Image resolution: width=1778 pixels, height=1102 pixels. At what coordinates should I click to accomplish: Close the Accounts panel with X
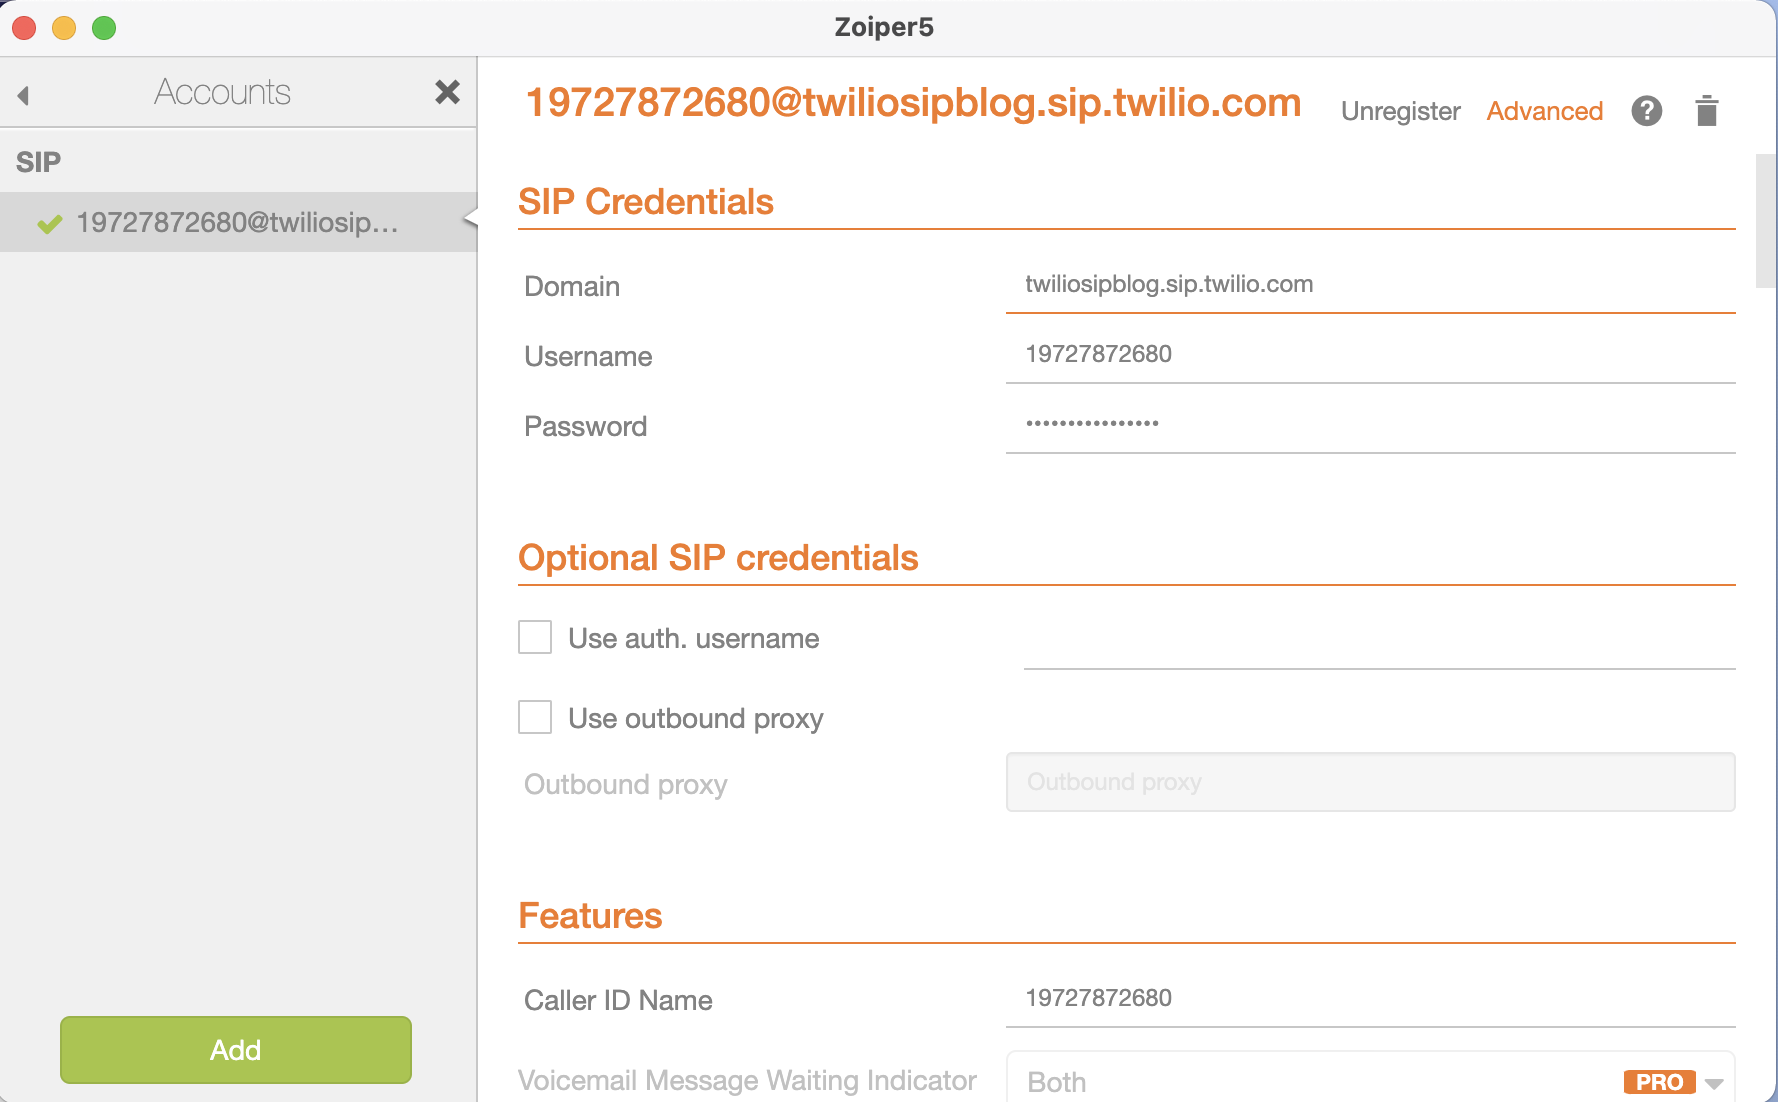click(447, 92)
